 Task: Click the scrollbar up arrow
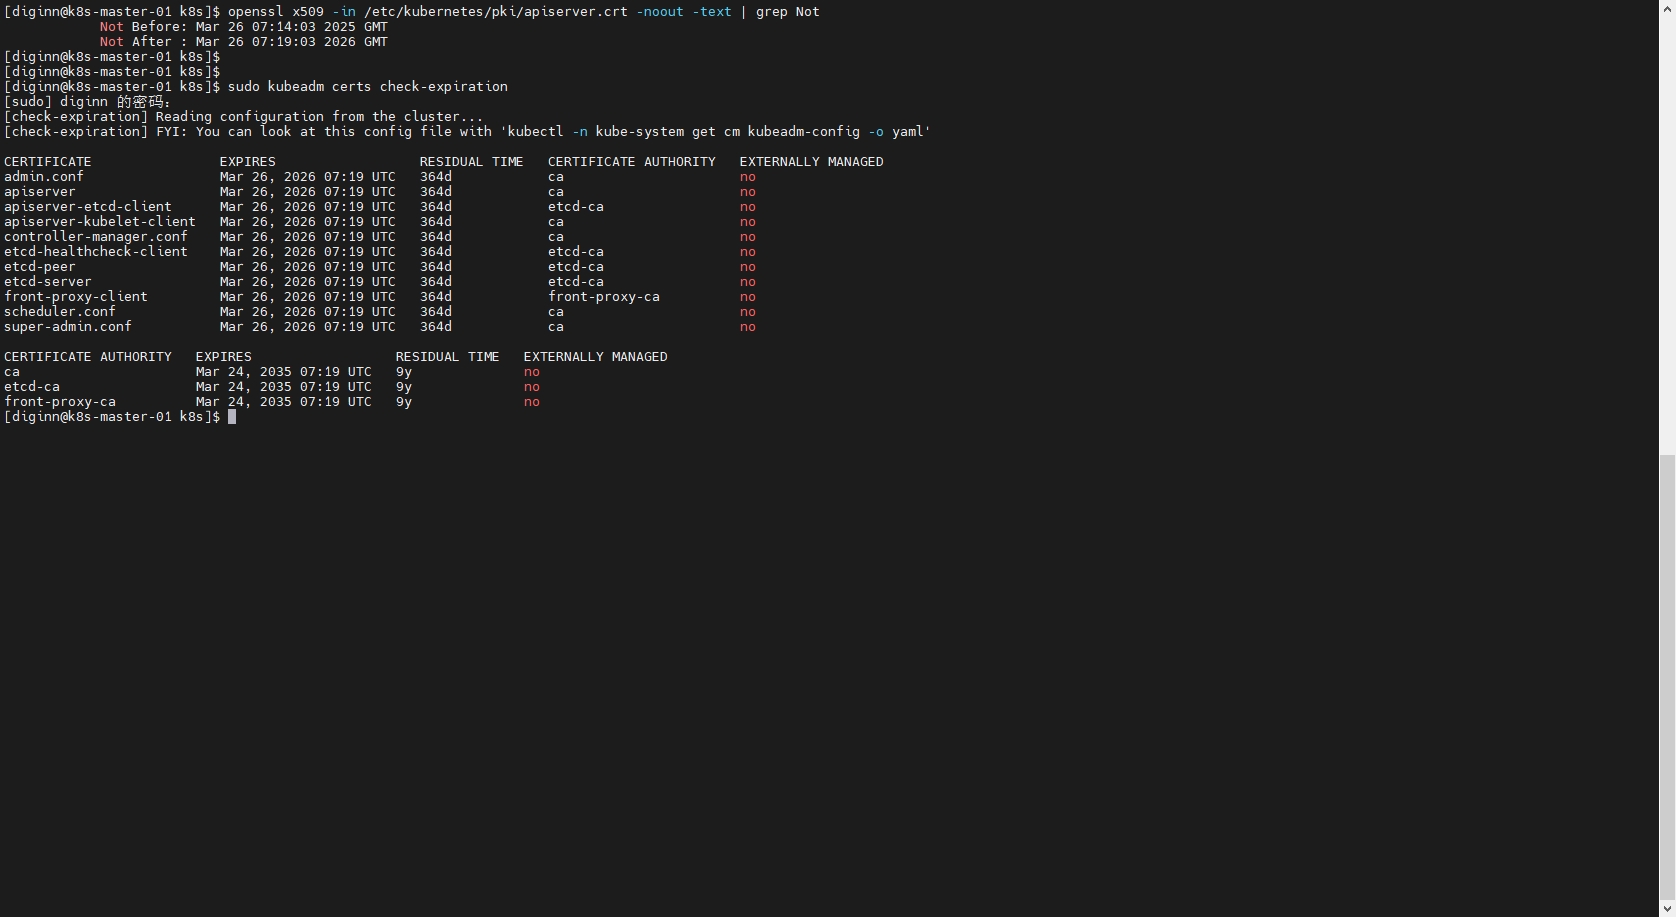click(x=1667, y=8)
